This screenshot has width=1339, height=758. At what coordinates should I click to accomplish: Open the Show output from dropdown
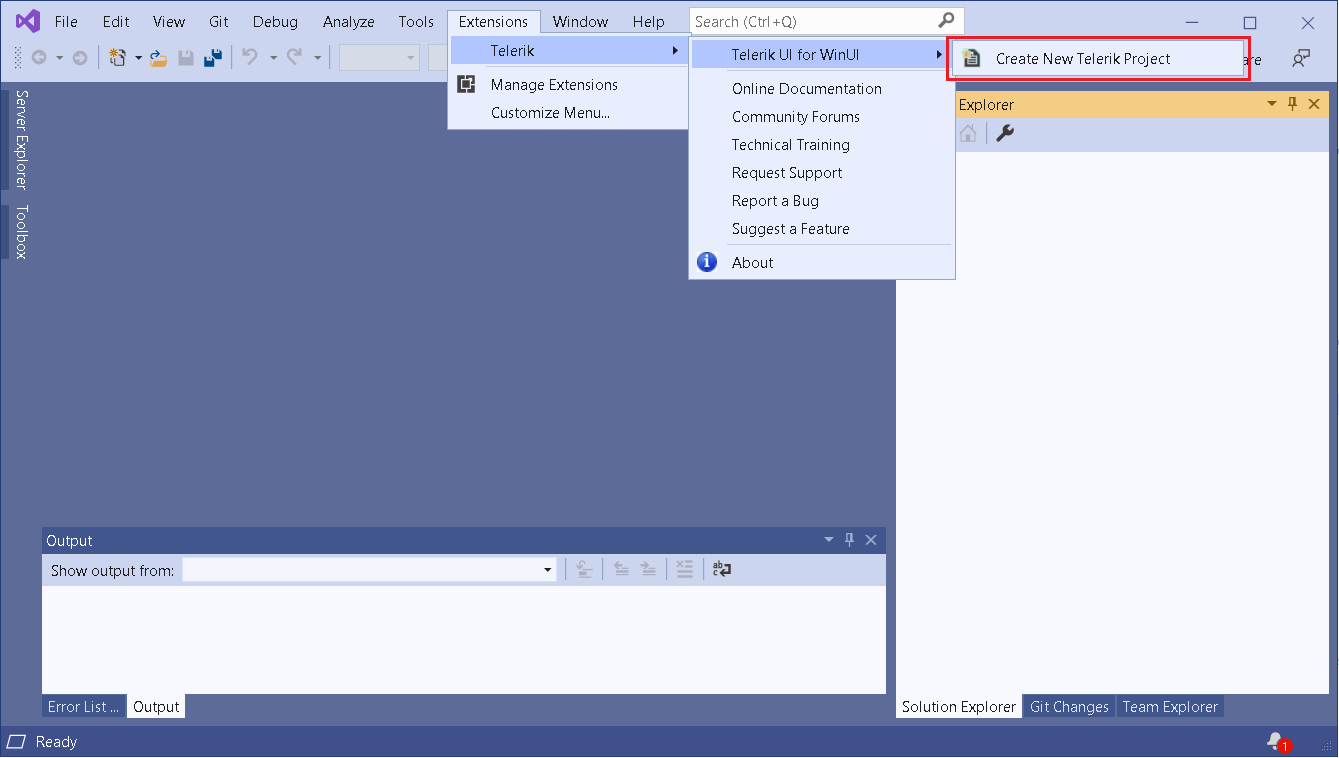pyautogui.click(x=546, y=569)
